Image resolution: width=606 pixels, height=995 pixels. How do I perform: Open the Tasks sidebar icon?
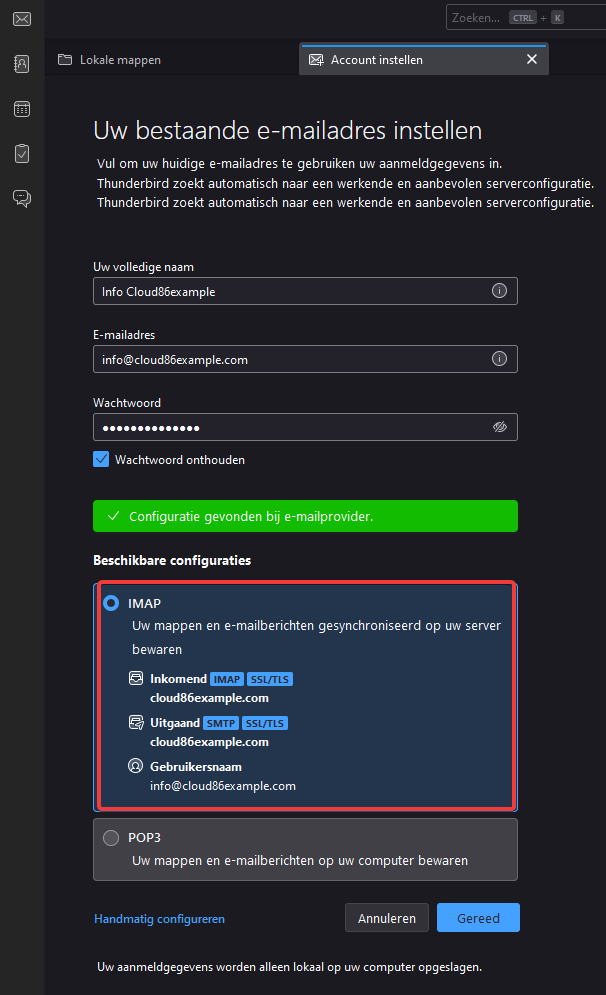click(22, 154)
